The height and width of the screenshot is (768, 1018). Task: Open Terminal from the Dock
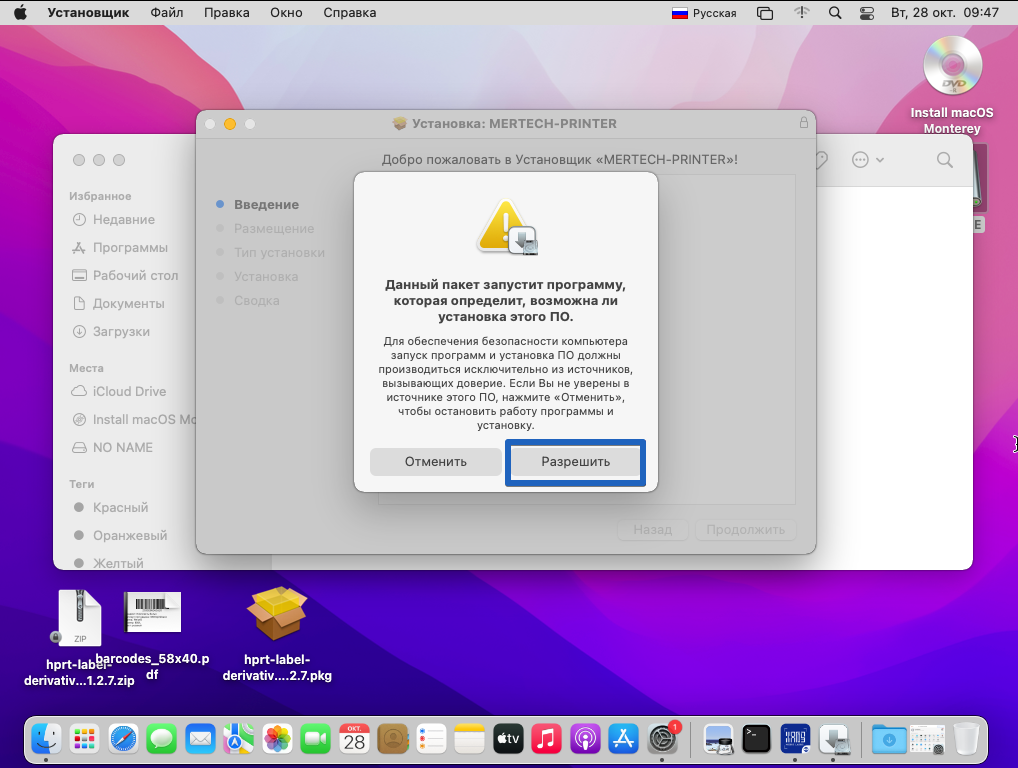pos(756,739)
